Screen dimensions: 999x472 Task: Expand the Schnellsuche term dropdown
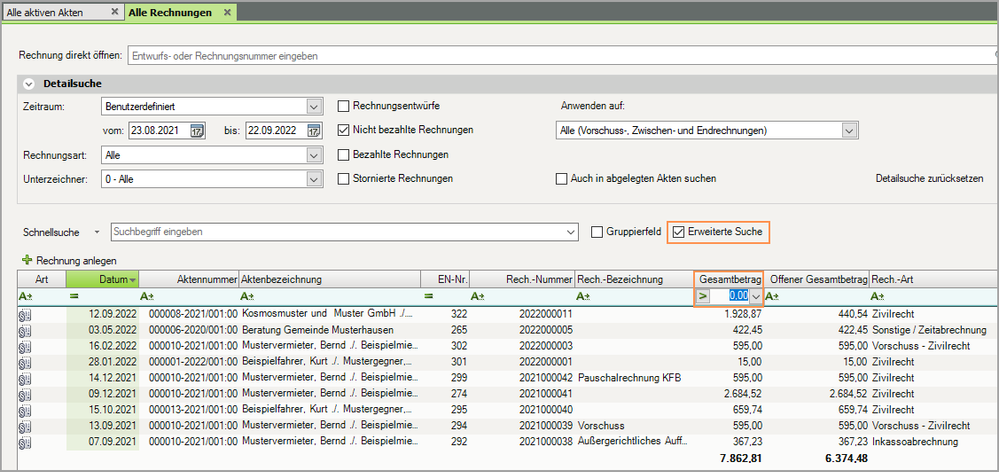pos(571,232)
